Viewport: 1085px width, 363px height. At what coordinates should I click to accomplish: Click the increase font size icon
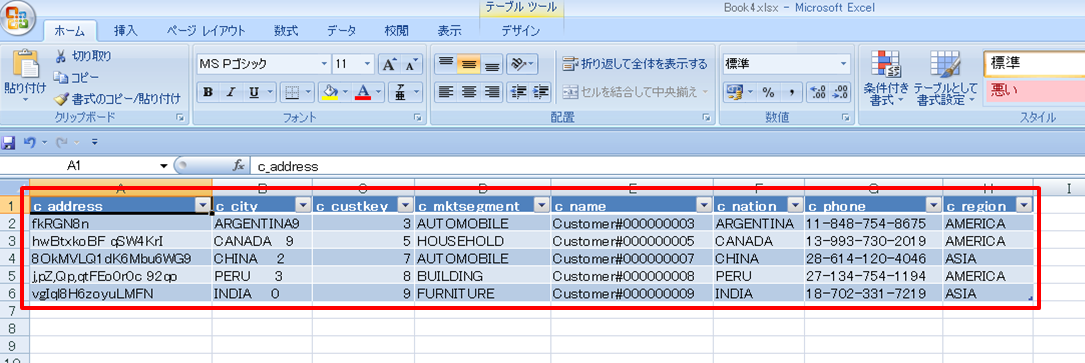389,65
